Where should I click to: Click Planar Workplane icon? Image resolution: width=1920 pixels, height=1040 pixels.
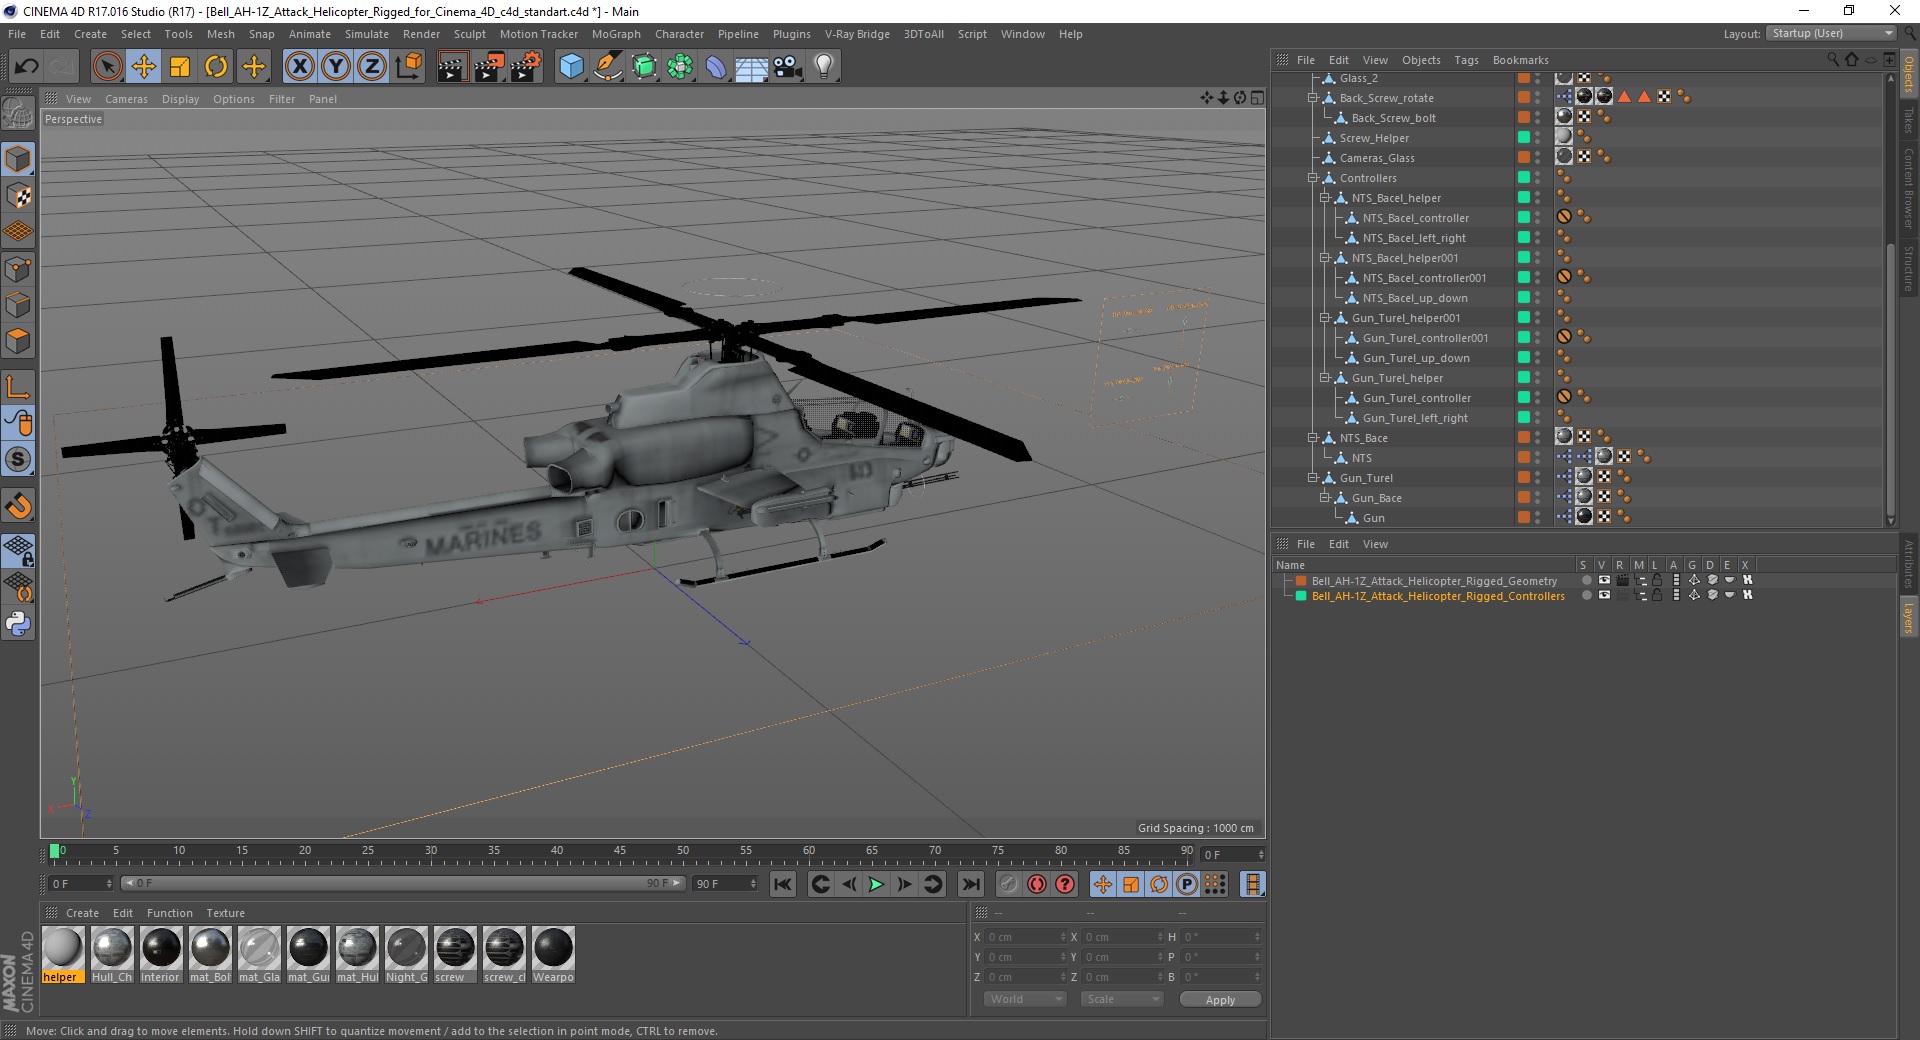click(x=18, y=587)
